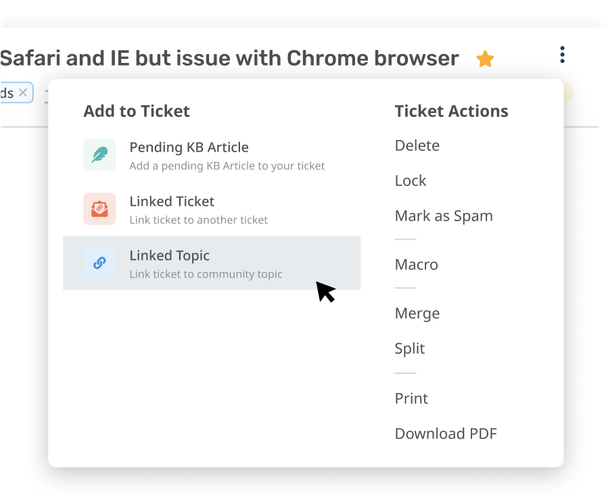The height and width of the screenshot is (502, 608).
Task: Click the Ticket Actions heading
Action: (x=451, y=111)
